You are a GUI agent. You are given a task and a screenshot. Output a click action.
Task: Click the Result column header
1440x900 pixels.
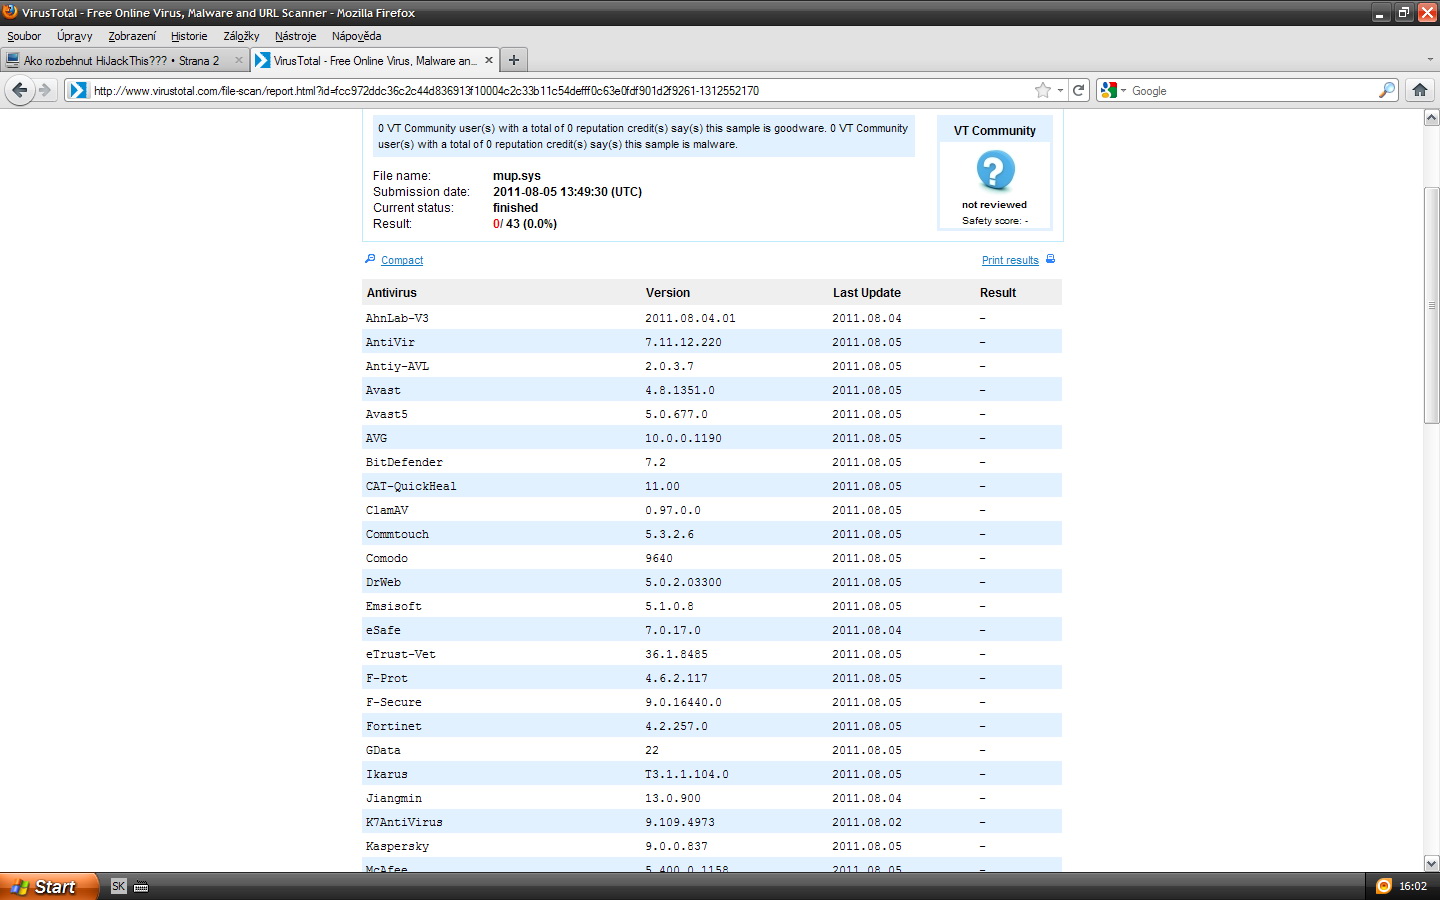[x=997, y=293]
